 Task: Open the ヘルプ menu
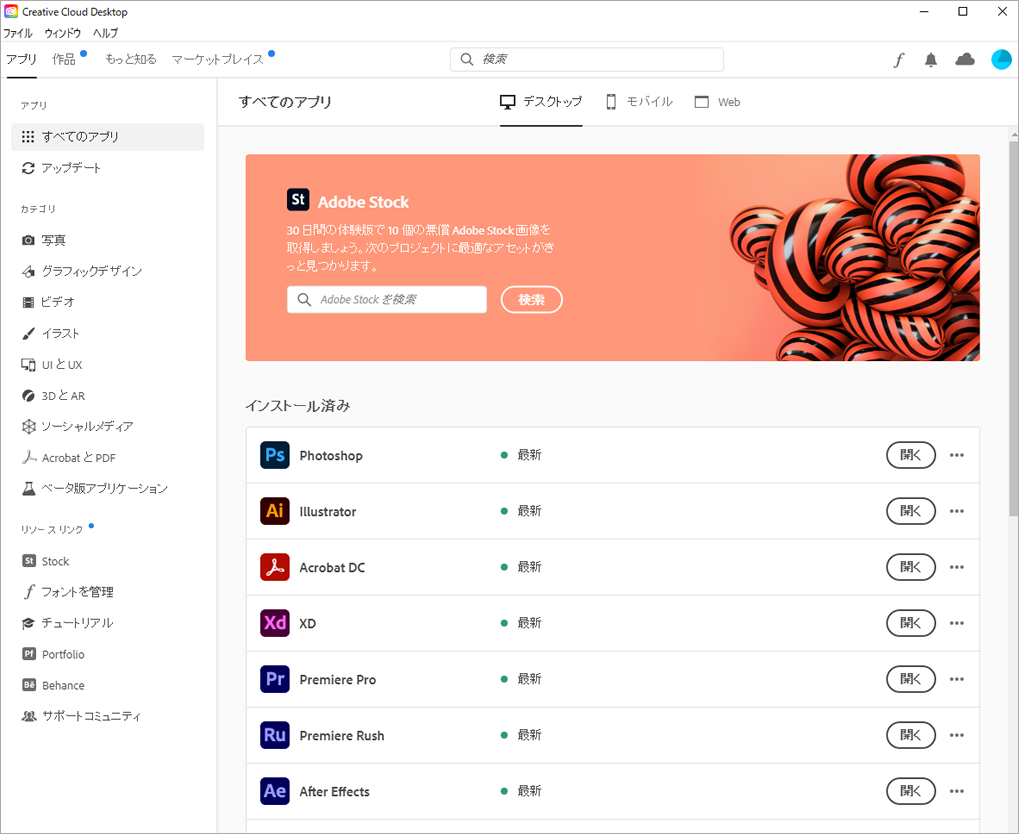[x=105, y=33]
